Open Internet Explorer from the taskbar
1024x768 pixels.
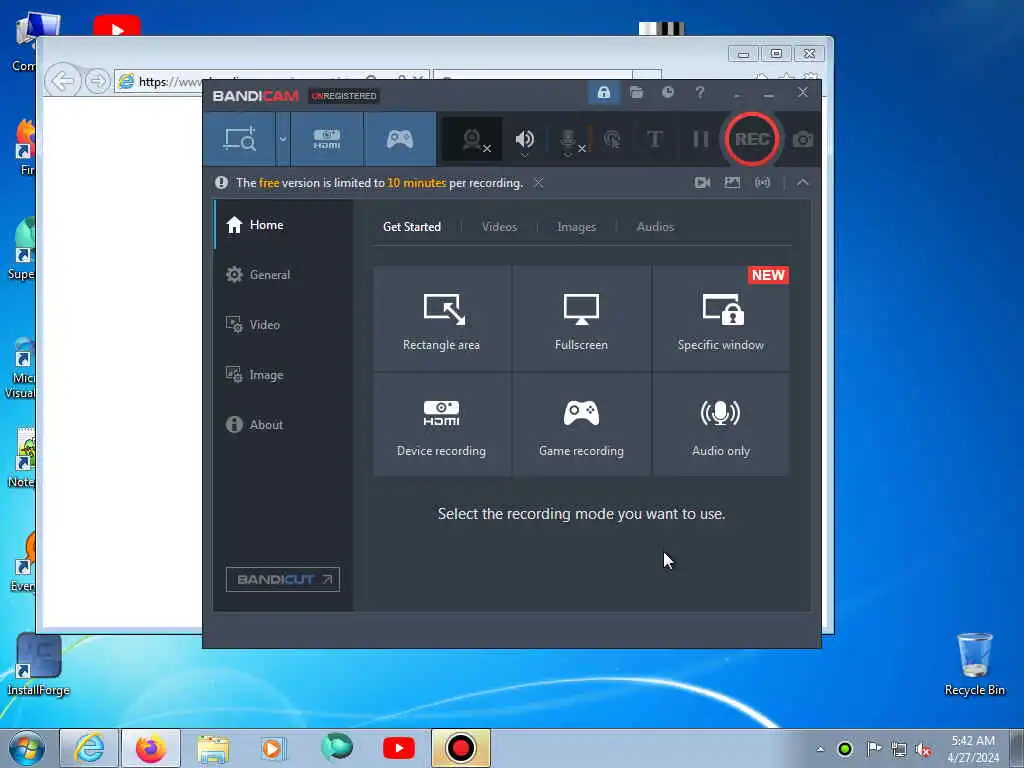[89, 748]
